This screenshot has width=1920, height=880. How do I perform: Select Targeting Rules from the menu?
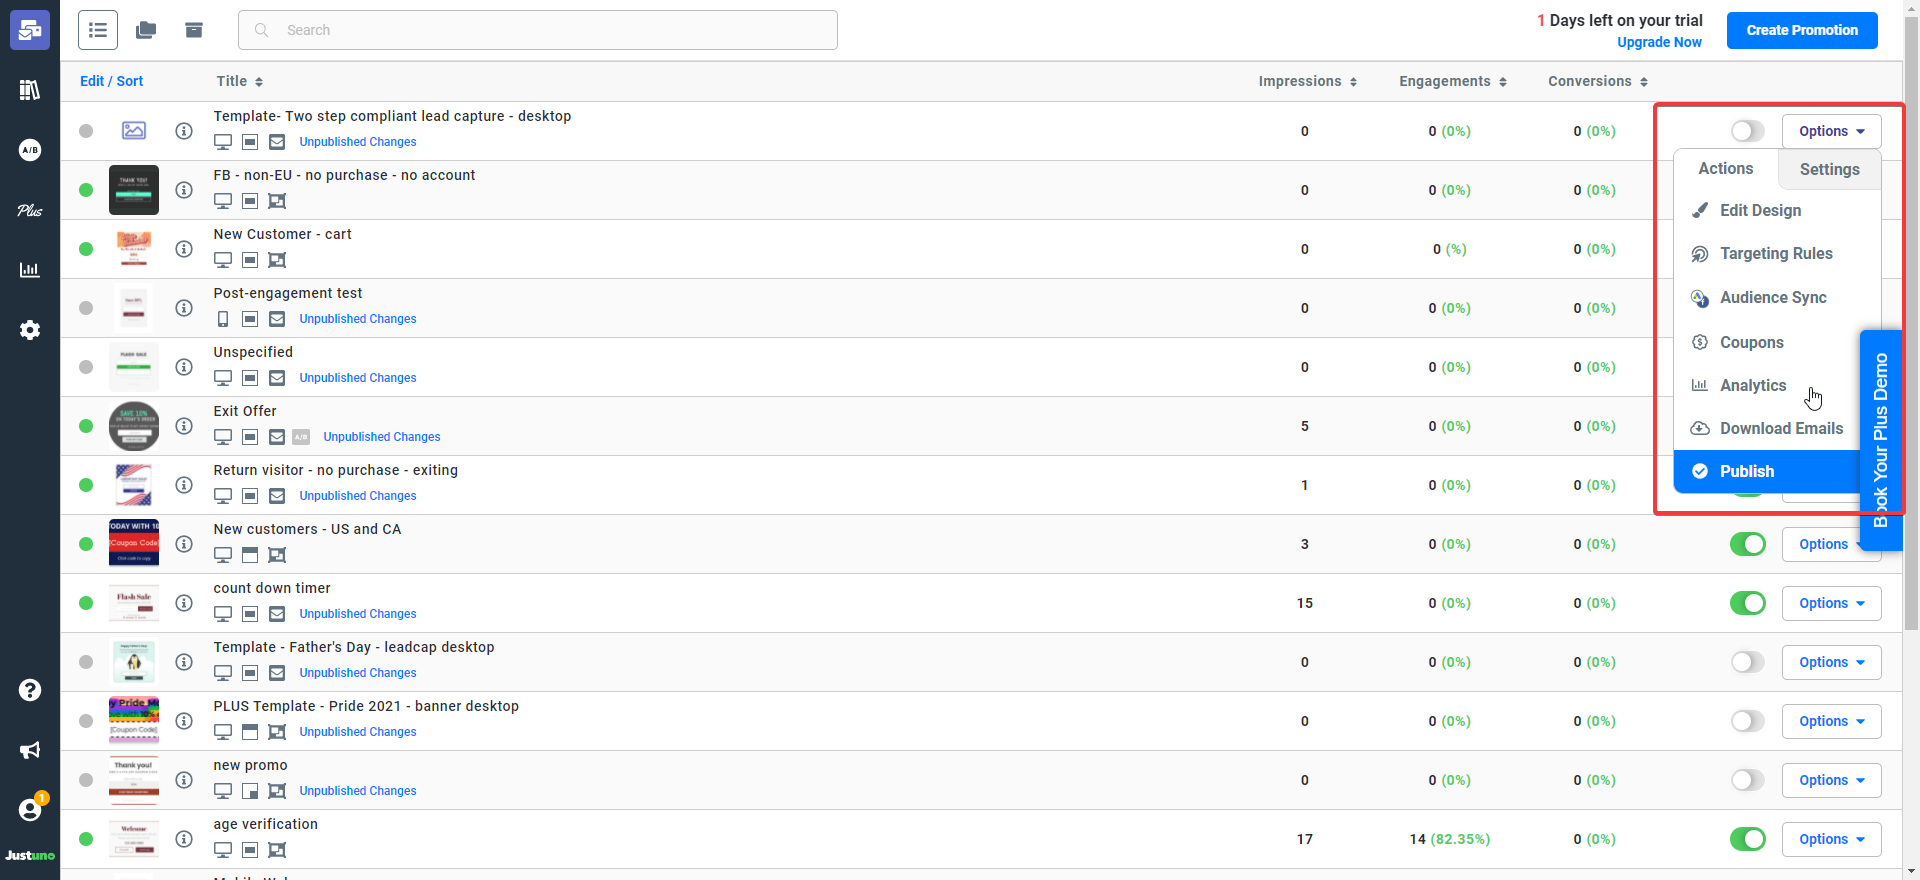click(1775, 254)
